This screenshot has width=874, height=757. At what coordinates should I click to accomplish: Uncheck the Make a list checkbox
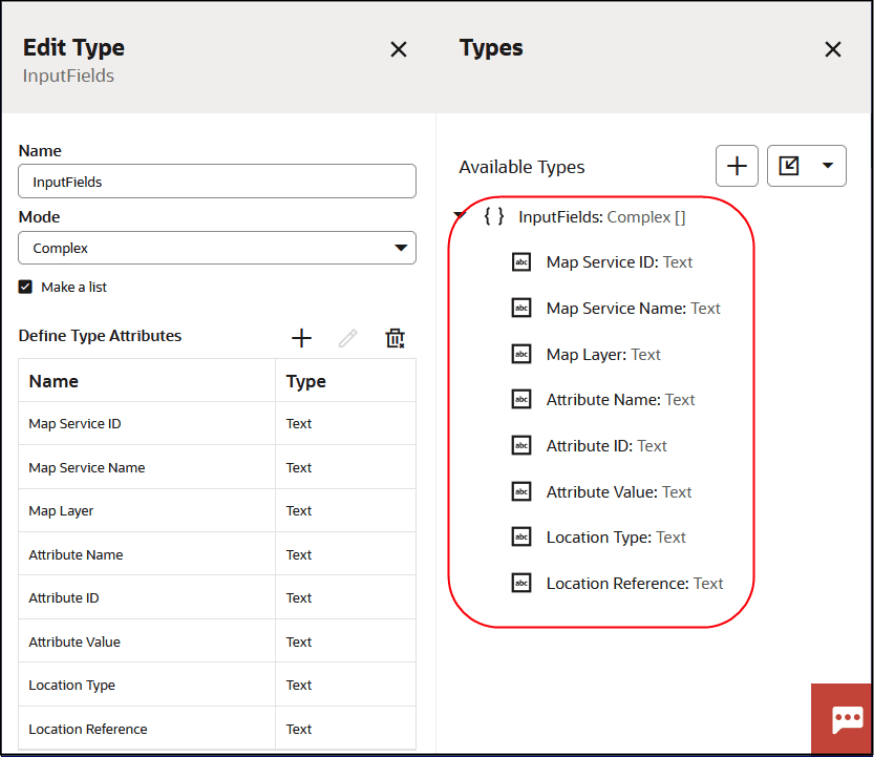point(24,287)
